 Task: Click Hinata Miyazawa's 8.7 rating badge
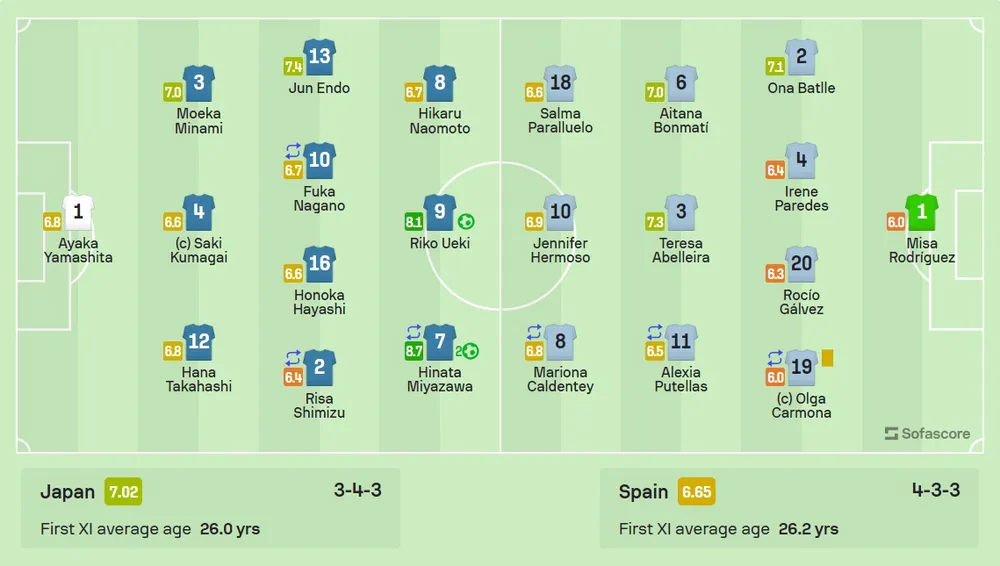pyautogui.click(x=412, y=351)
